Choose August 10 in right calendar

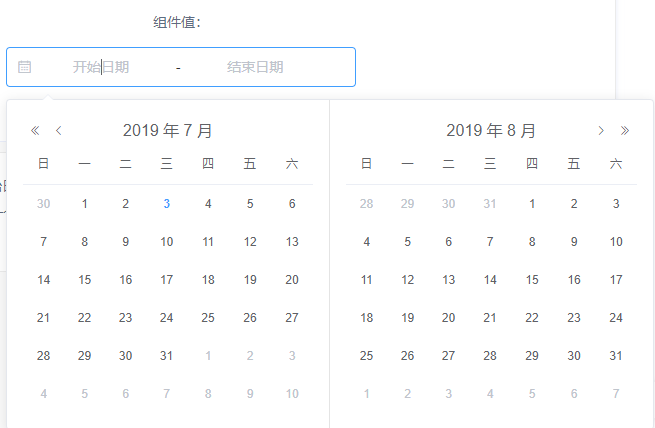click(x=616, y=242)
